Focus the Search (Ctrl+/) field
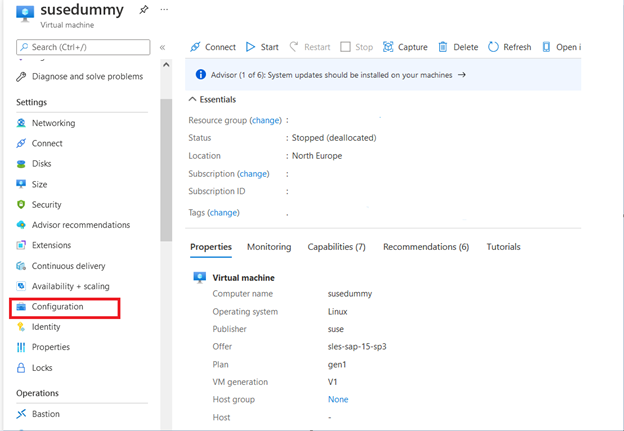Image resolution: width=624 pixels, height=431 pixels. coord(83,47)
